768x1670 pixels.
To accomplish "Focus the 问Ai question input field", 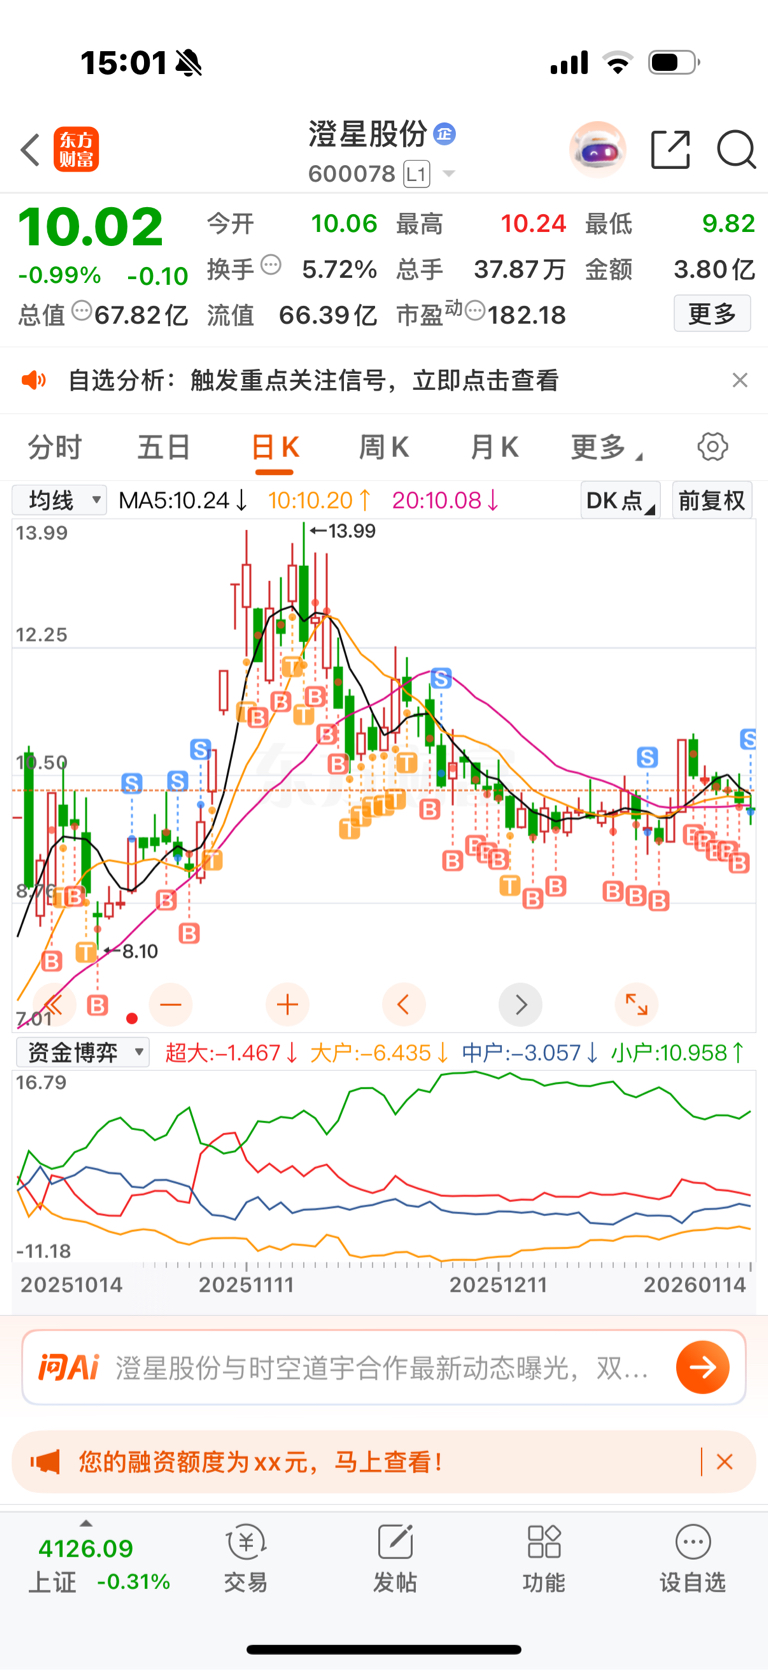I will pyautogui.click(x=384, y=1367).
